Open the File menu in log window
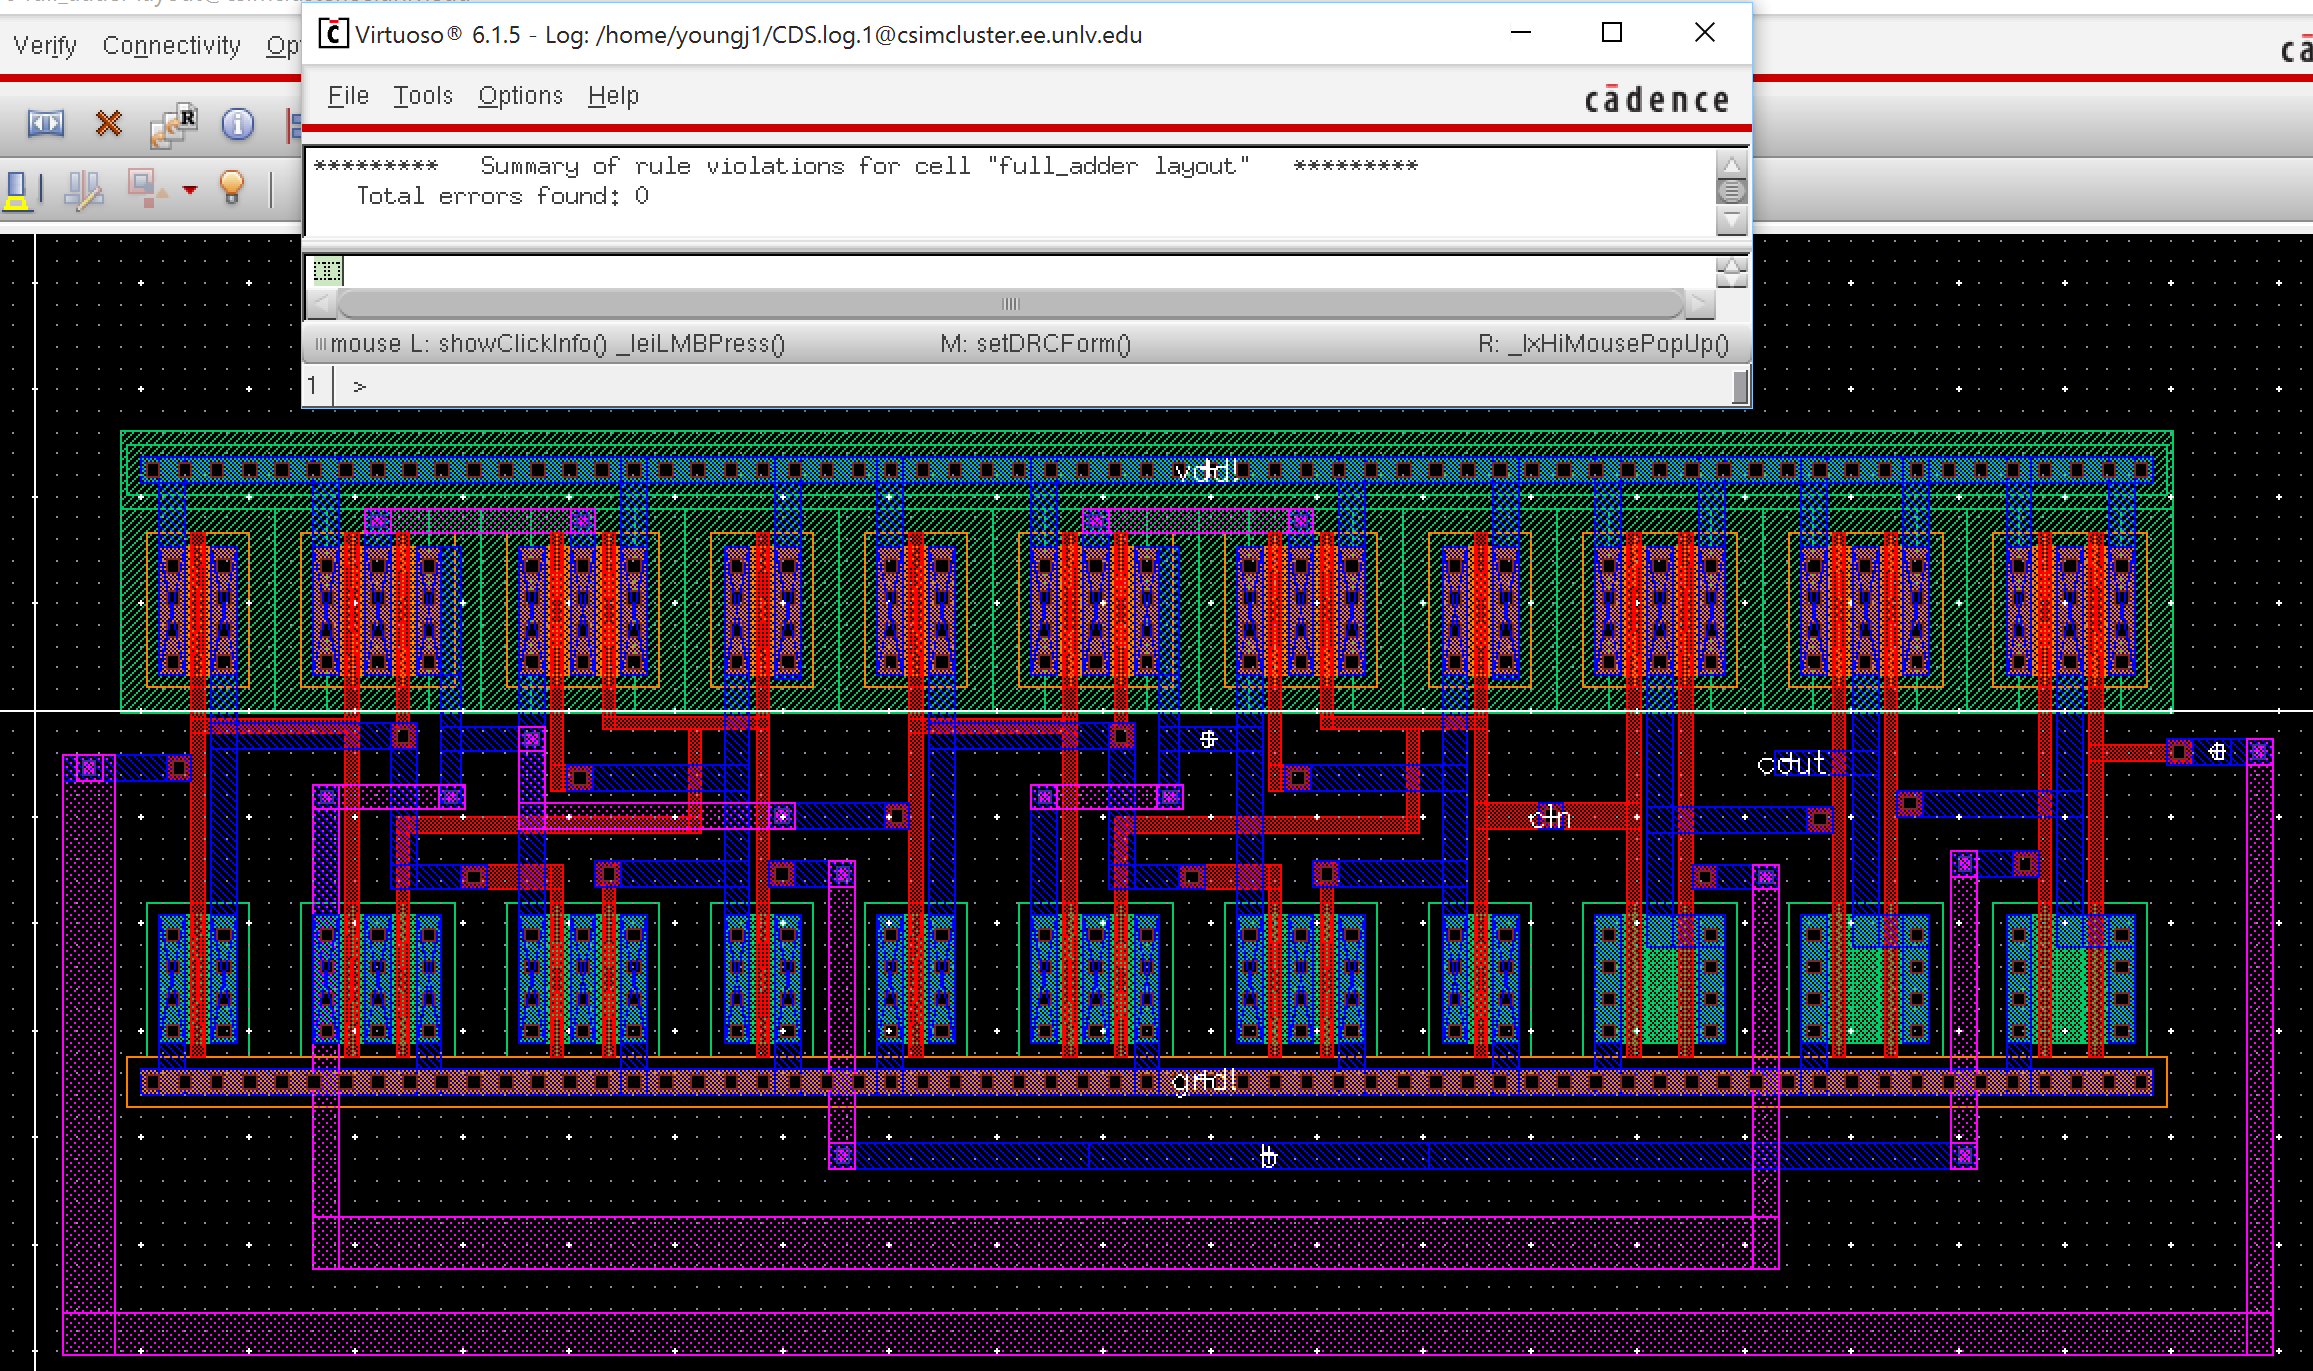 click(x=348, y=96)
